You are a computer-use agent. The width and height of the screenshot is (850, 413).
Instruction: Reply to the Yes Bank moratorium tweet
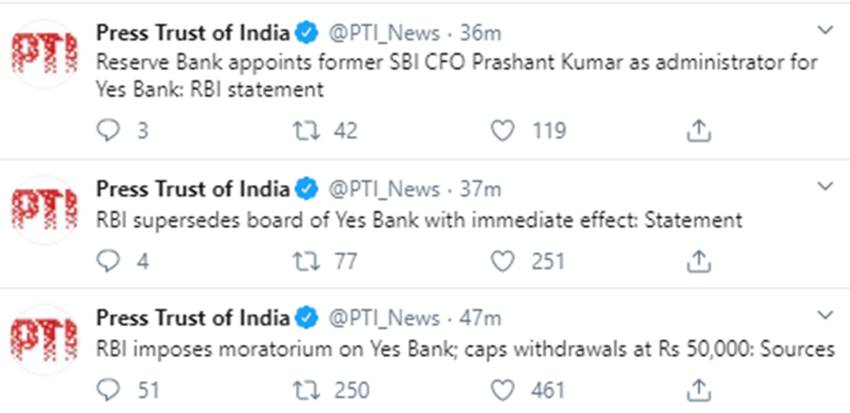(x=110, y=390)
